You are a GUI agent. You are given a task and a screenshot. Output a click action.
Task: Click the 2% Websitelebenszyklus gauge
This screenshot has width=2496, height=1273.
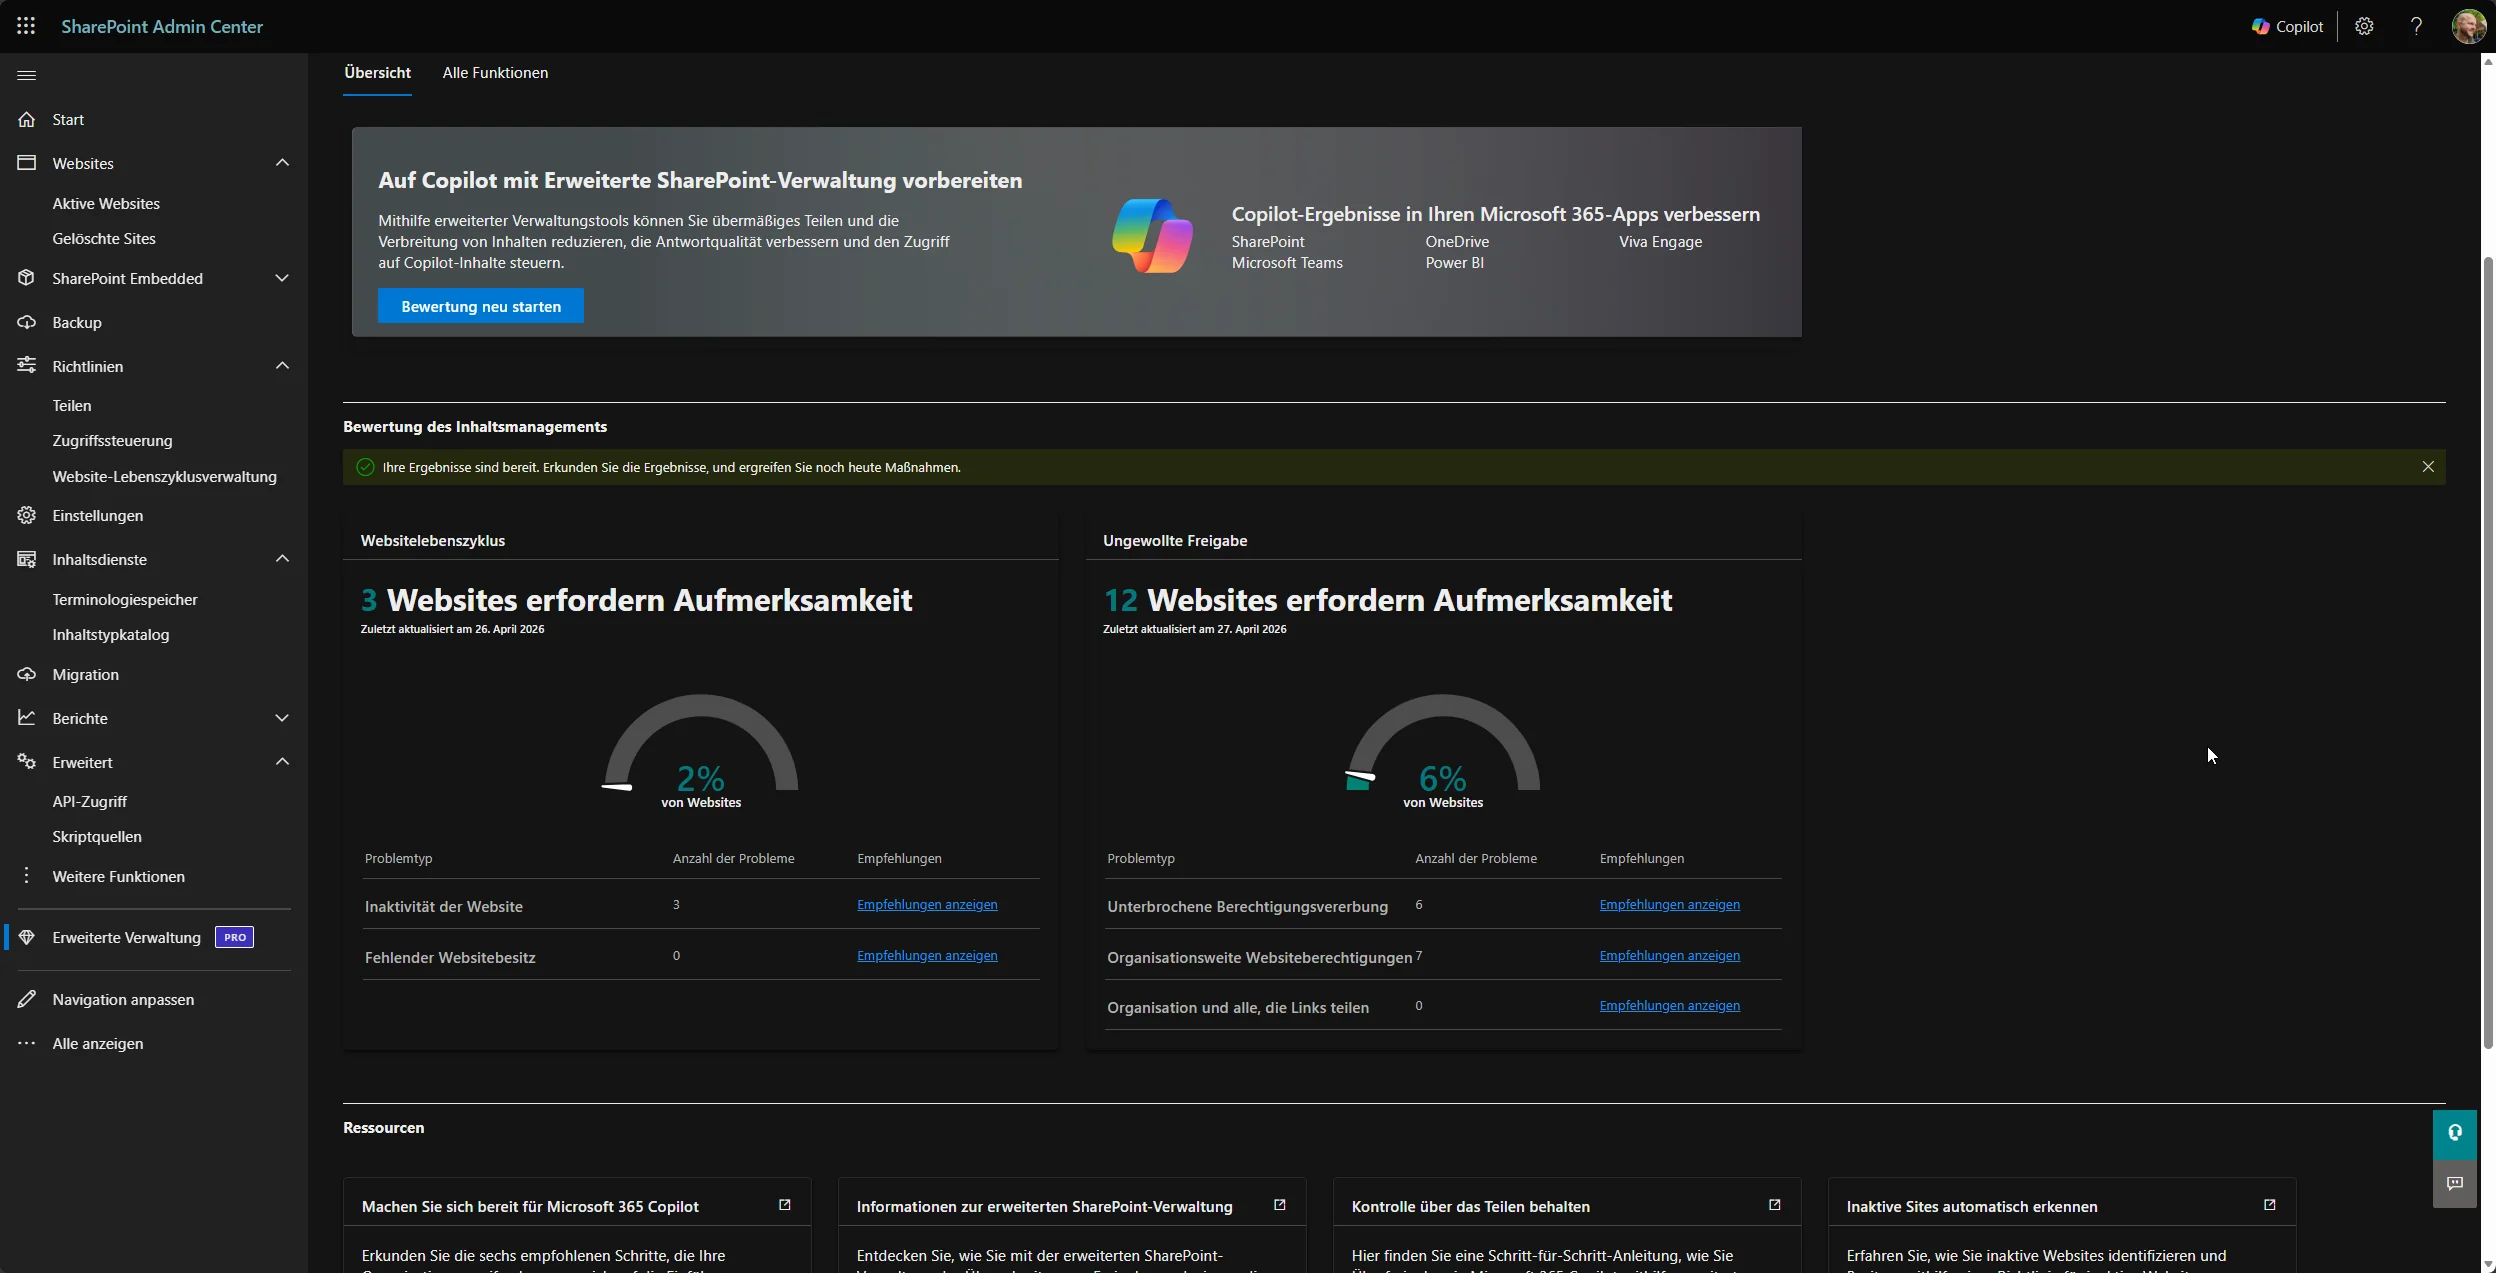pyautogui.click(x=701, y=750)
